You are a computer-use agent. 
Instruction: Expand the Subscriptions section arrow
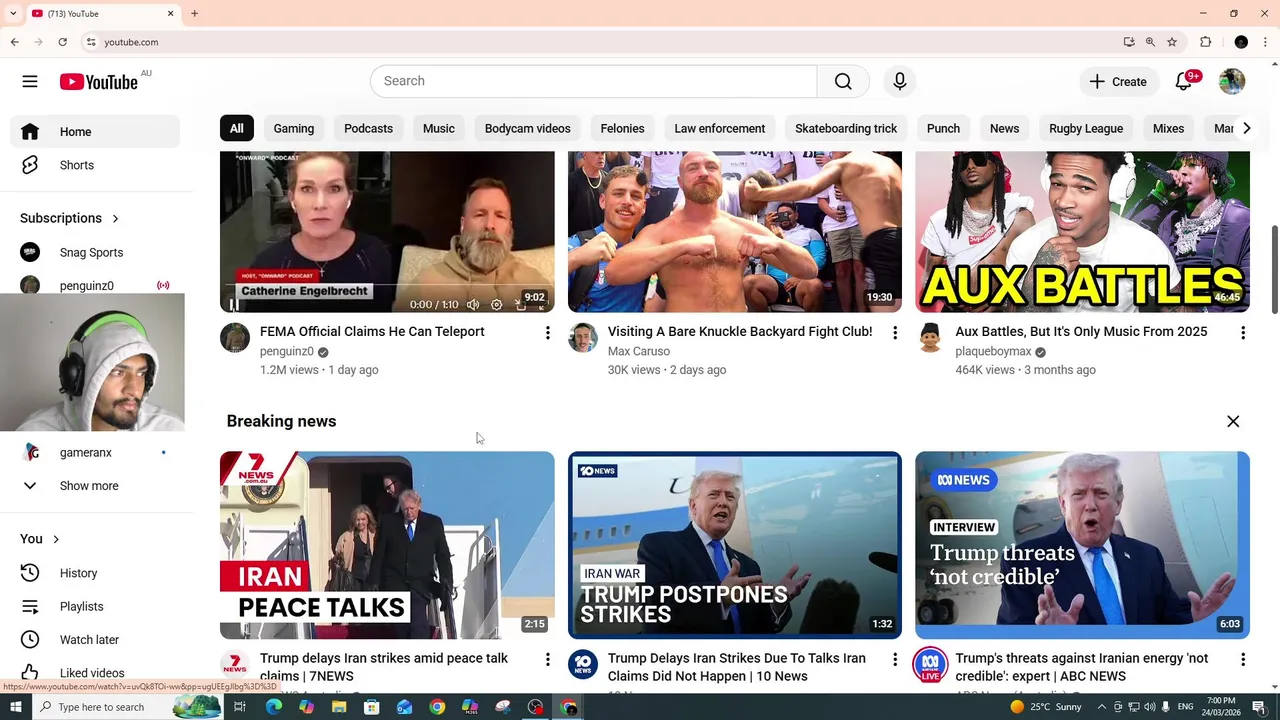(x=115, y=218)
